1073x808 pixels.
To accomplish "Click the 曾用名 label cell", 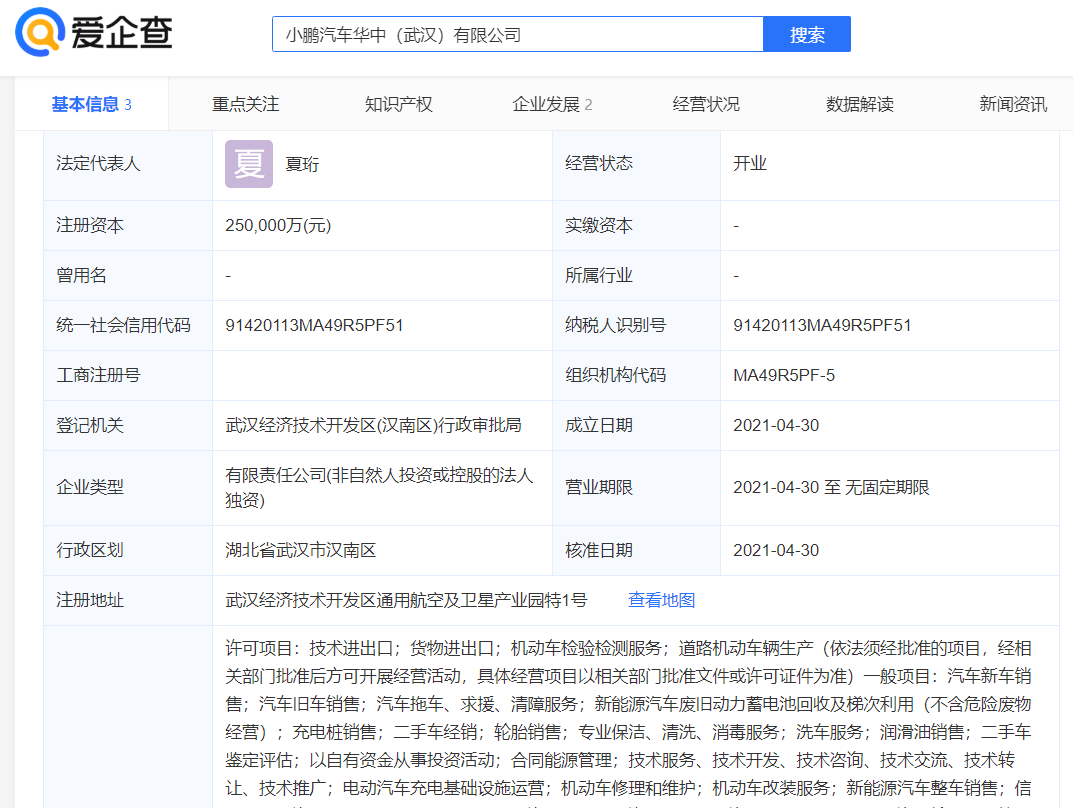I will point(128,275).
